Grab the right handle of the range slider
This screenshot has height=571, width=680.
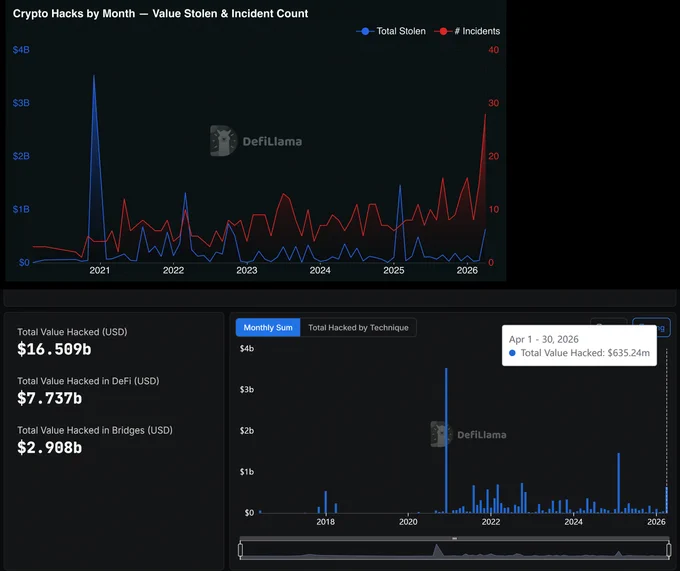668,550
